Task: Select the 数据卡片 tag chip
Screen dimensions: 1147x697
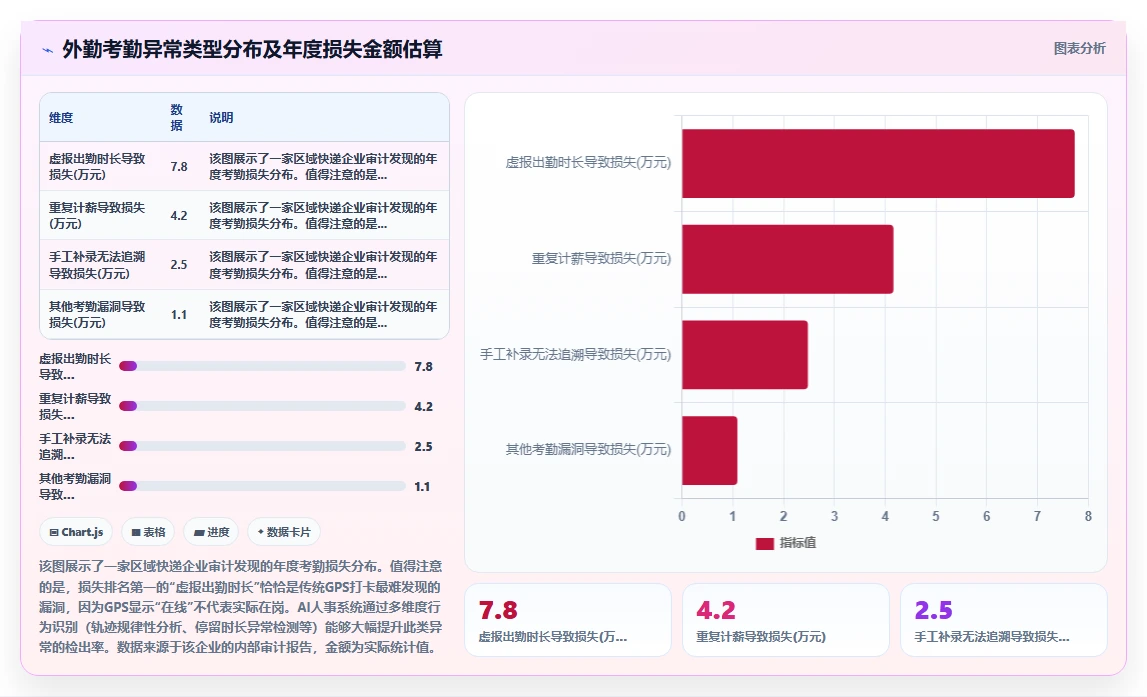Action: pyautogui.click(x=284, y=532)
